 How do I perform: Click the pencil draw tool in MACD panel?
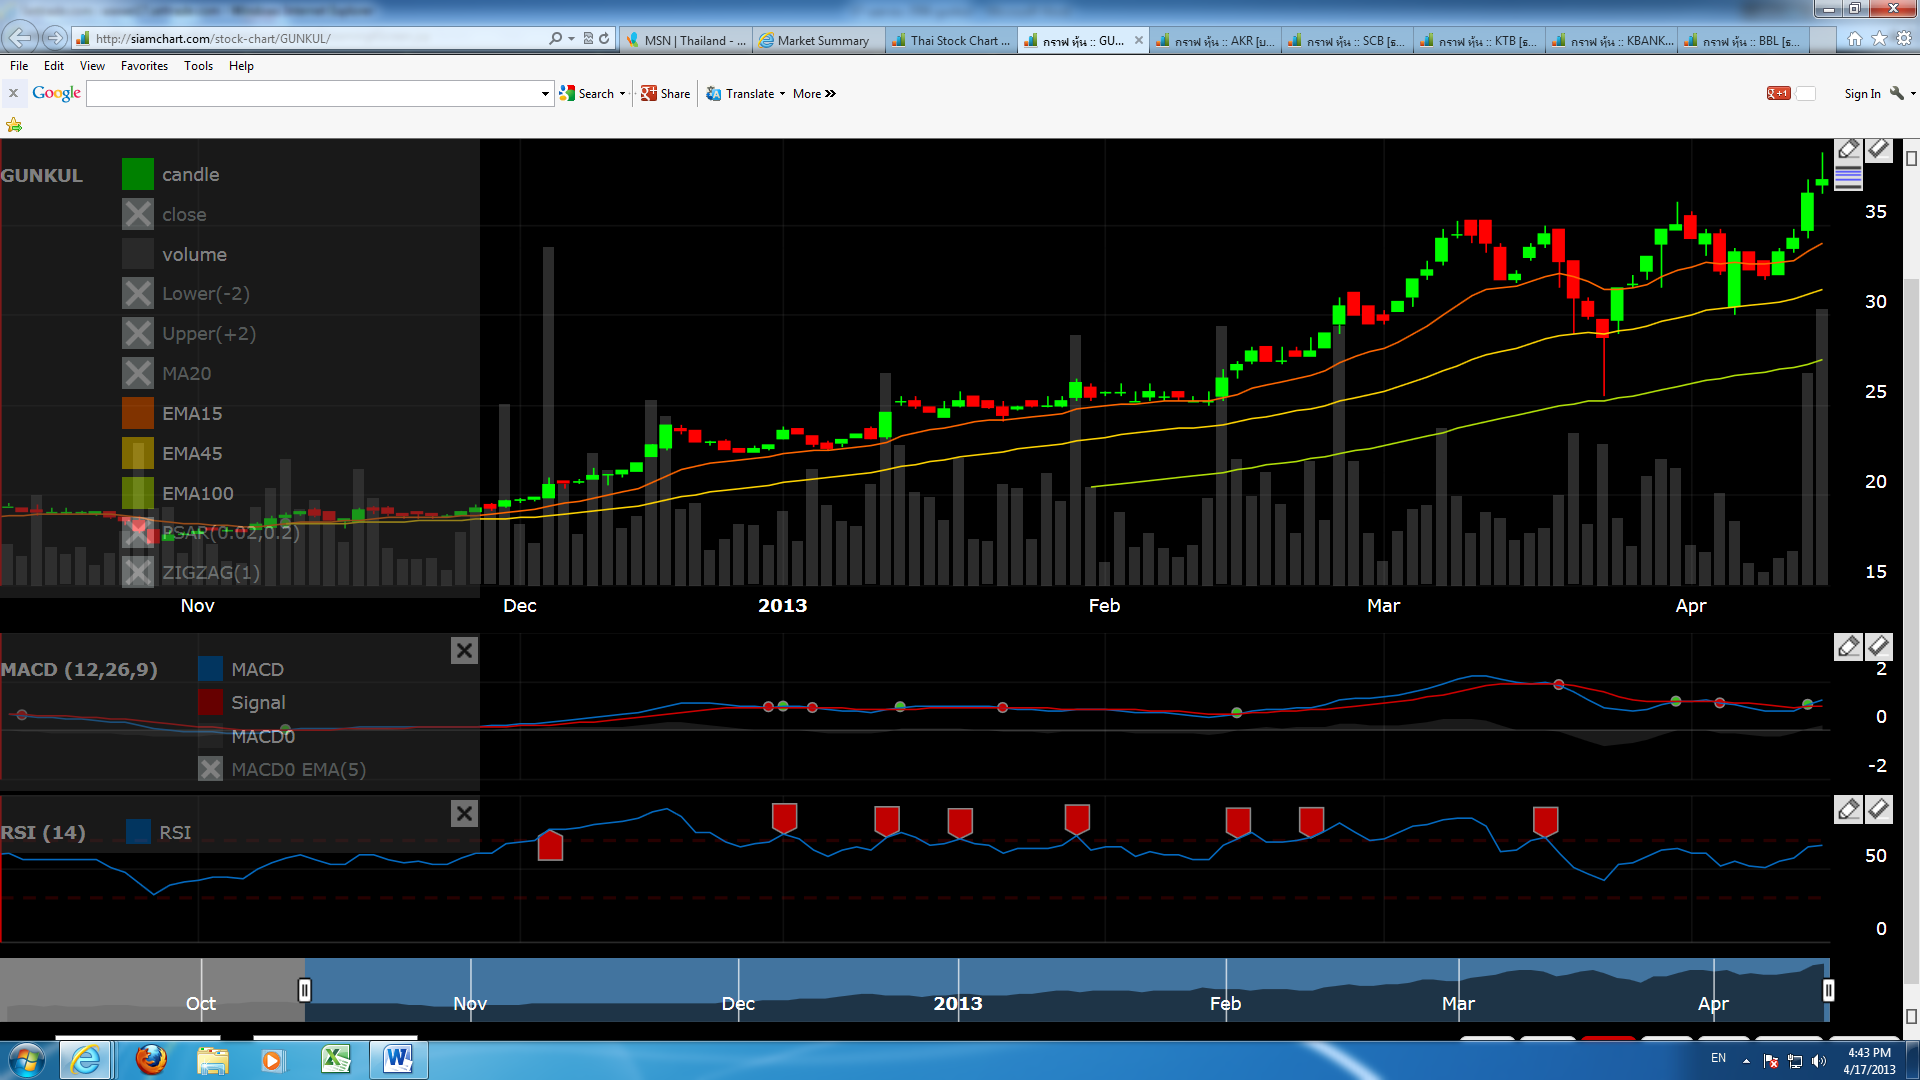[1848, 647]
